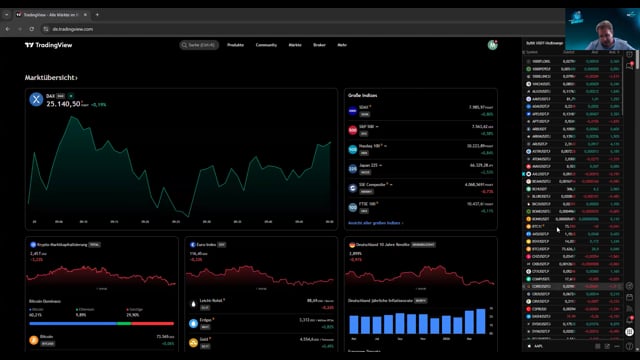The image size is (640, 360).
Task: Click the Deutschland inflation bar chart
Action: click(417, 321)
